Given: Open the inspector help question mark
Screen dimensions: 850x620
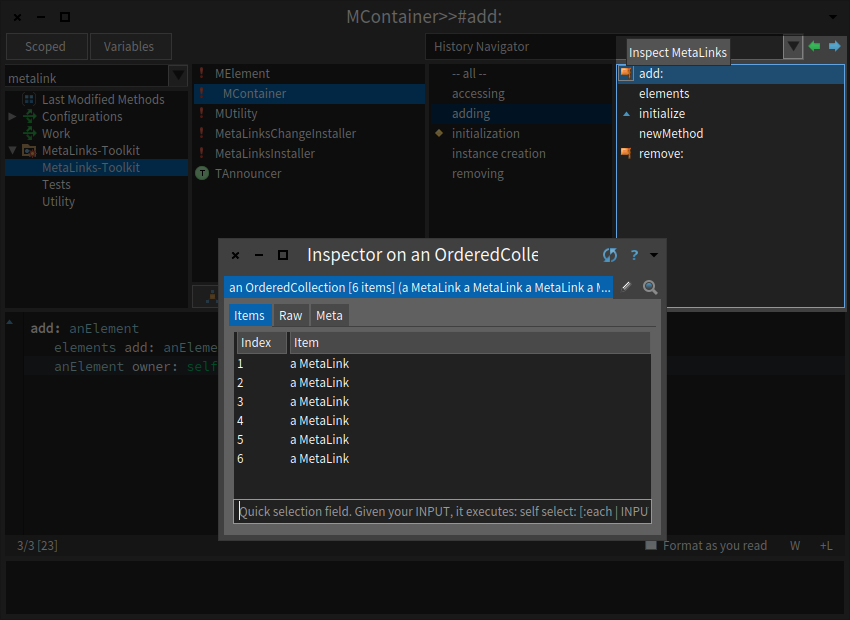Looking at the screenshot, I should (634, 255).
